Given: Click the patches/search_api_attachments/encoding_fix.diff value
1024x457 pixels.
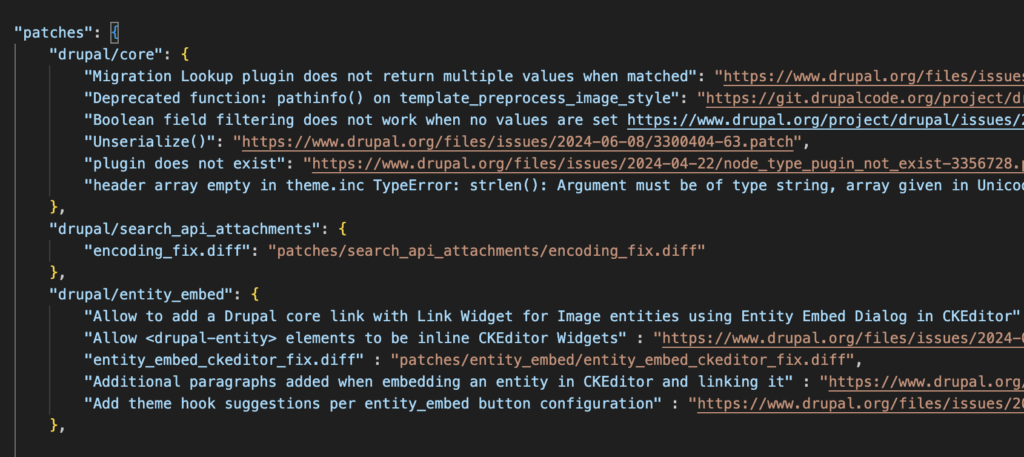Looking at the screenshot, I should pyautogui.click(x=487, y=251).
